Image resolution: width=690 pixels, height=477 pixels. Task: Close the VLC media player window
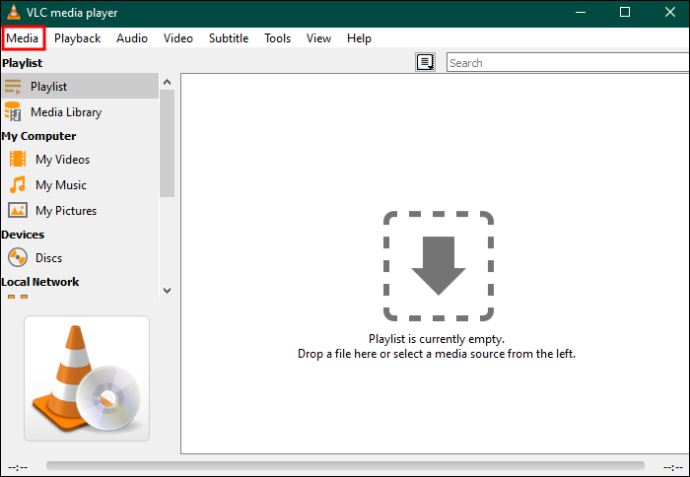[670, 12]
